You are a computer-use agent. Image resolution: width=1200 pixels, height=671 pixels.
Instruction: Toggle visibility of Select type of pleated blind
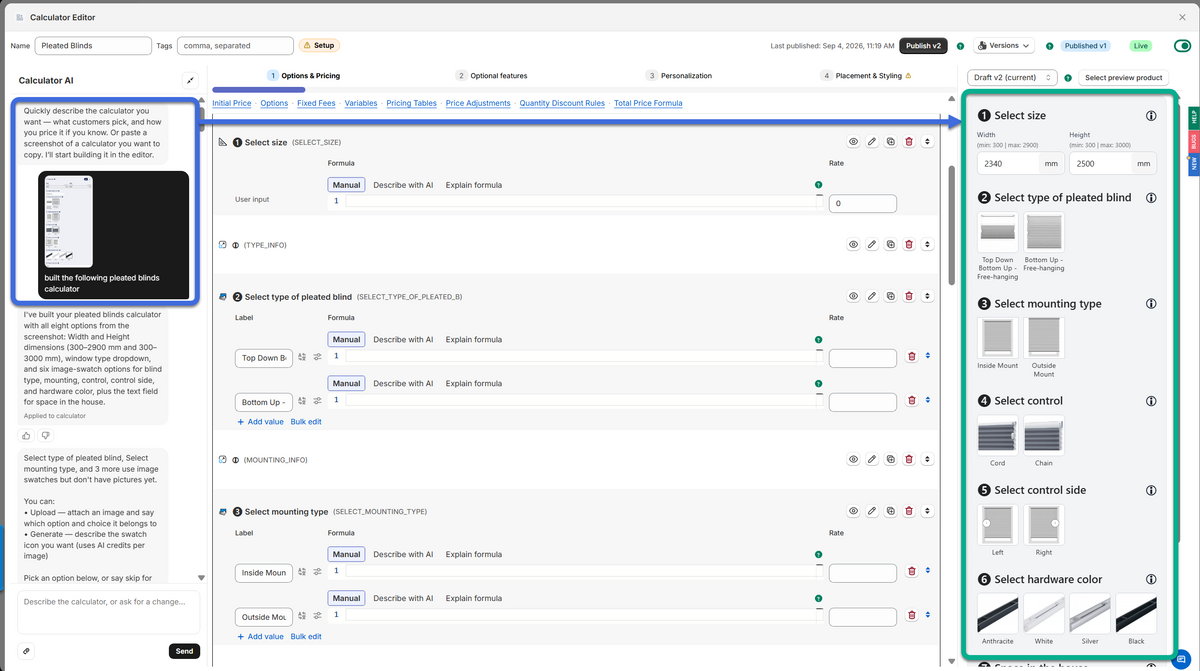tap(854, 296)
